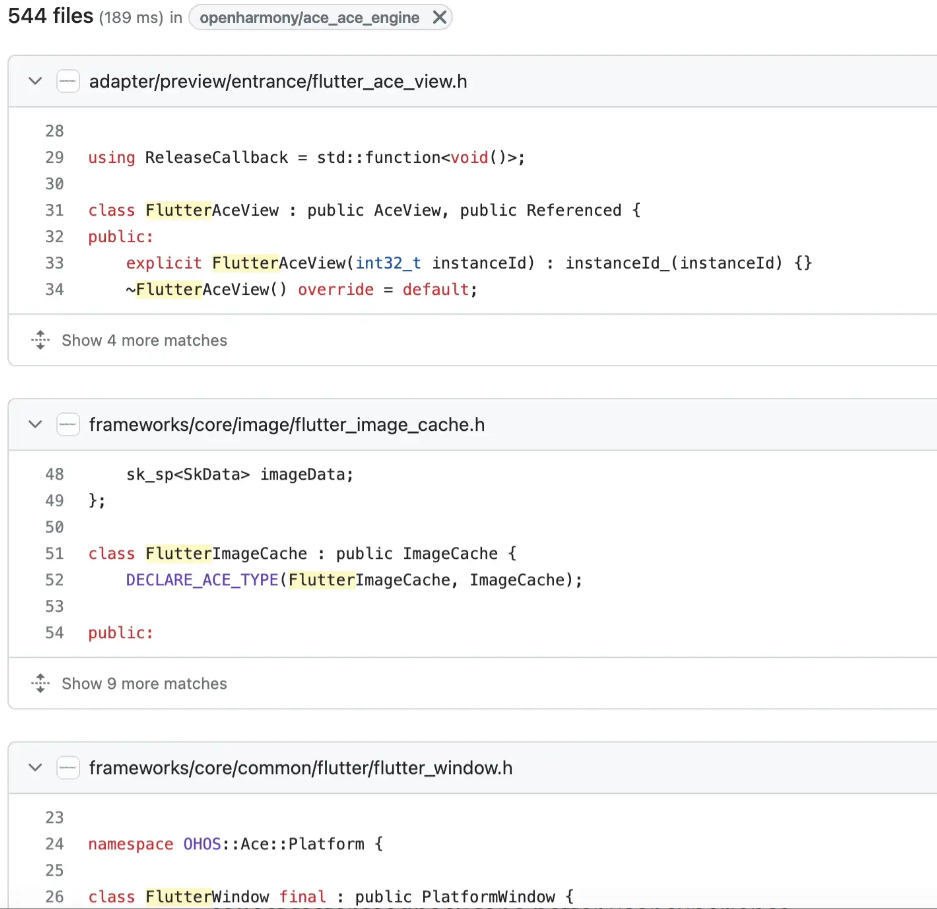Viewport: 937px width, 909px height.
Task: Click the 544 files result count heading
Action: (50, 16)
